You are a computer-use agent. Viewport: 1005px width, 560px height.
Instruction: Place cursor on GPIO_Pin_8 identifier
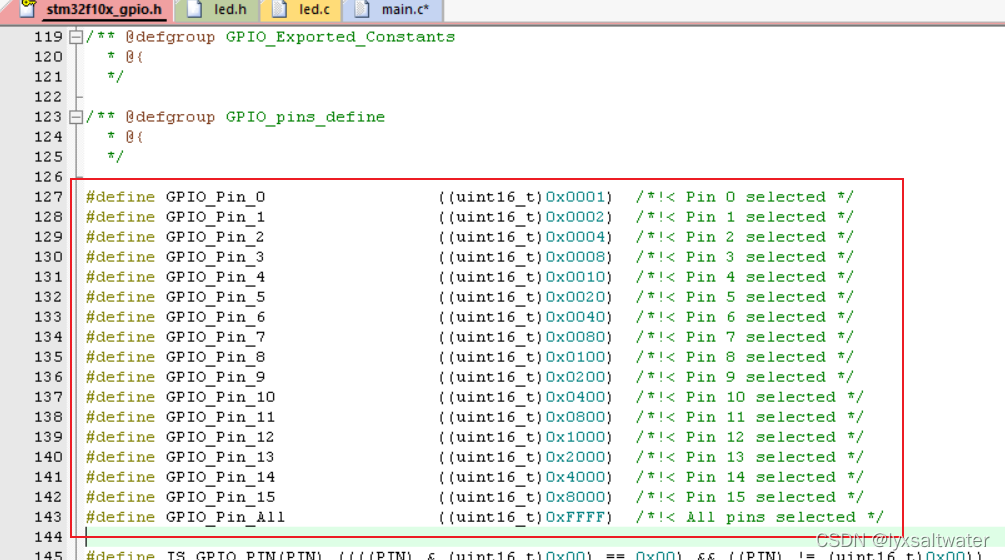[215, 357]
